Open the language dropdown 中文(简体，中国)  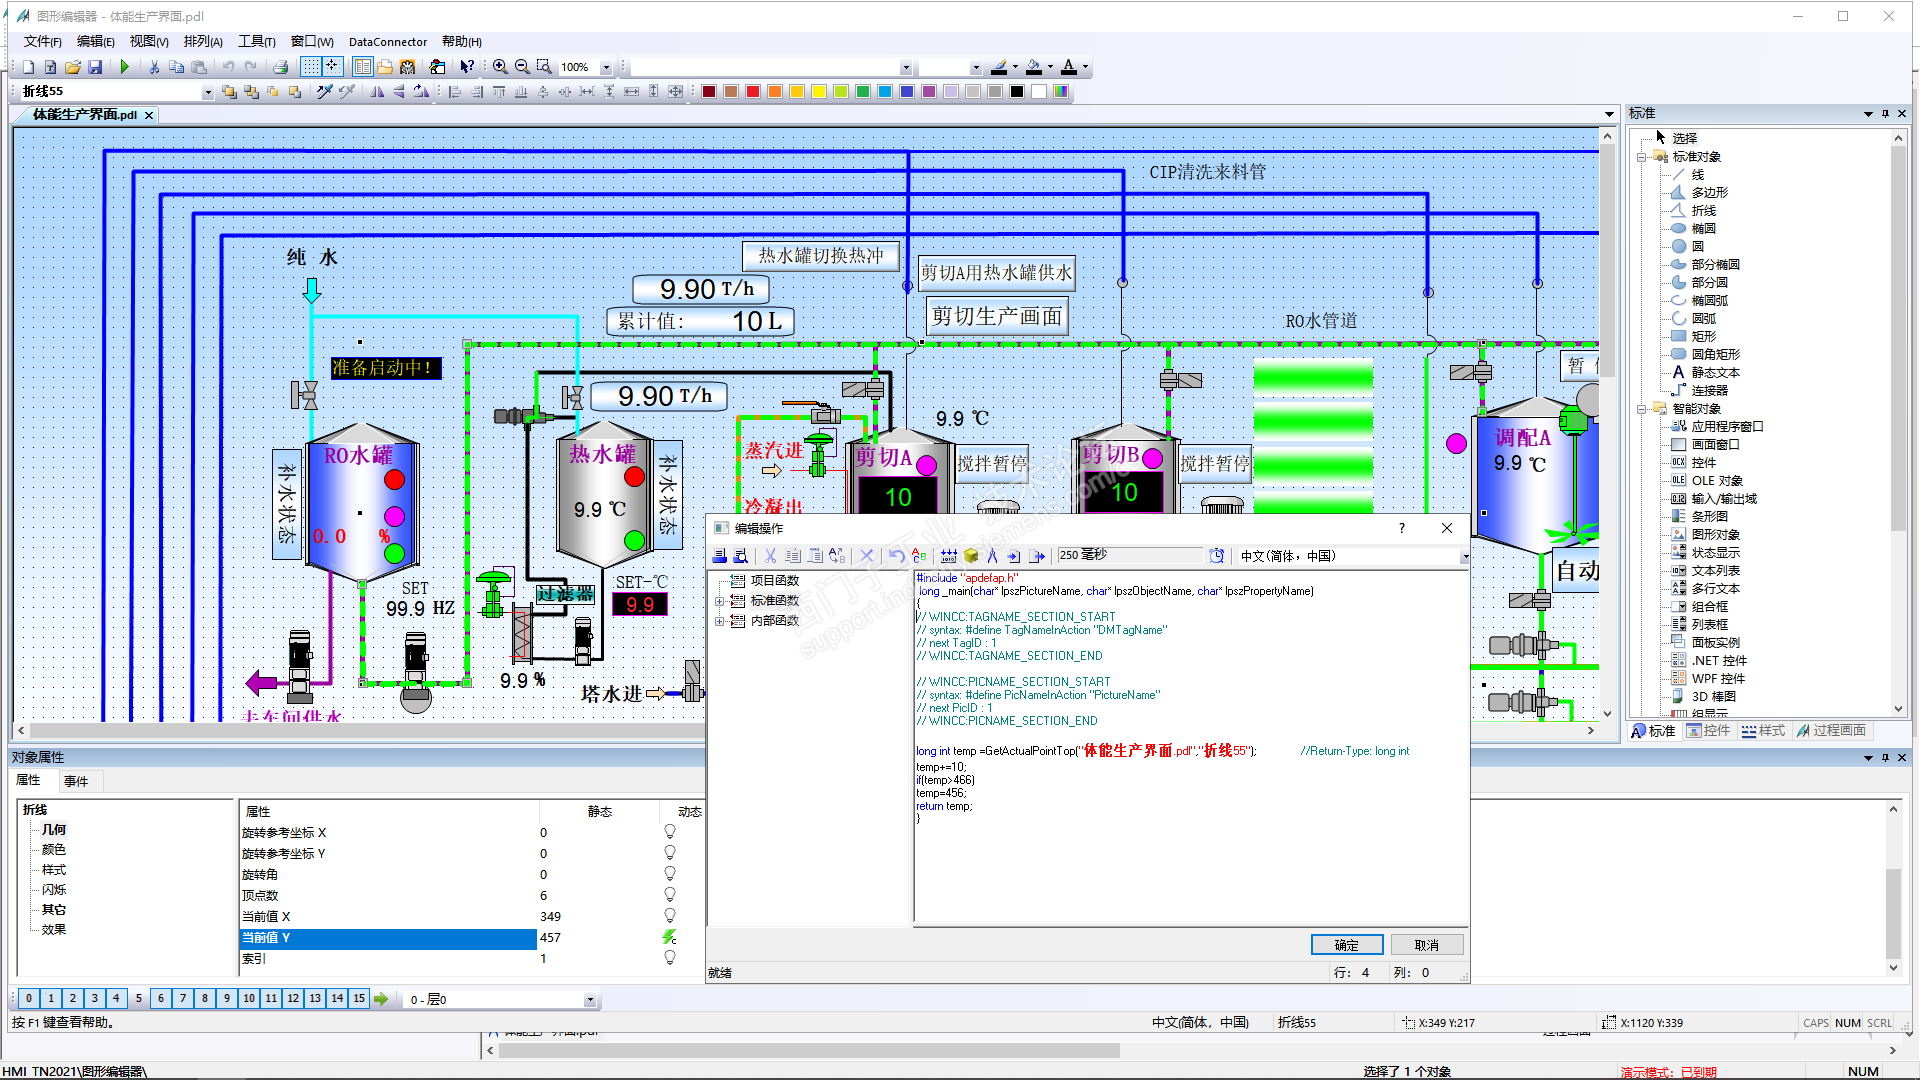(1464, 557)
